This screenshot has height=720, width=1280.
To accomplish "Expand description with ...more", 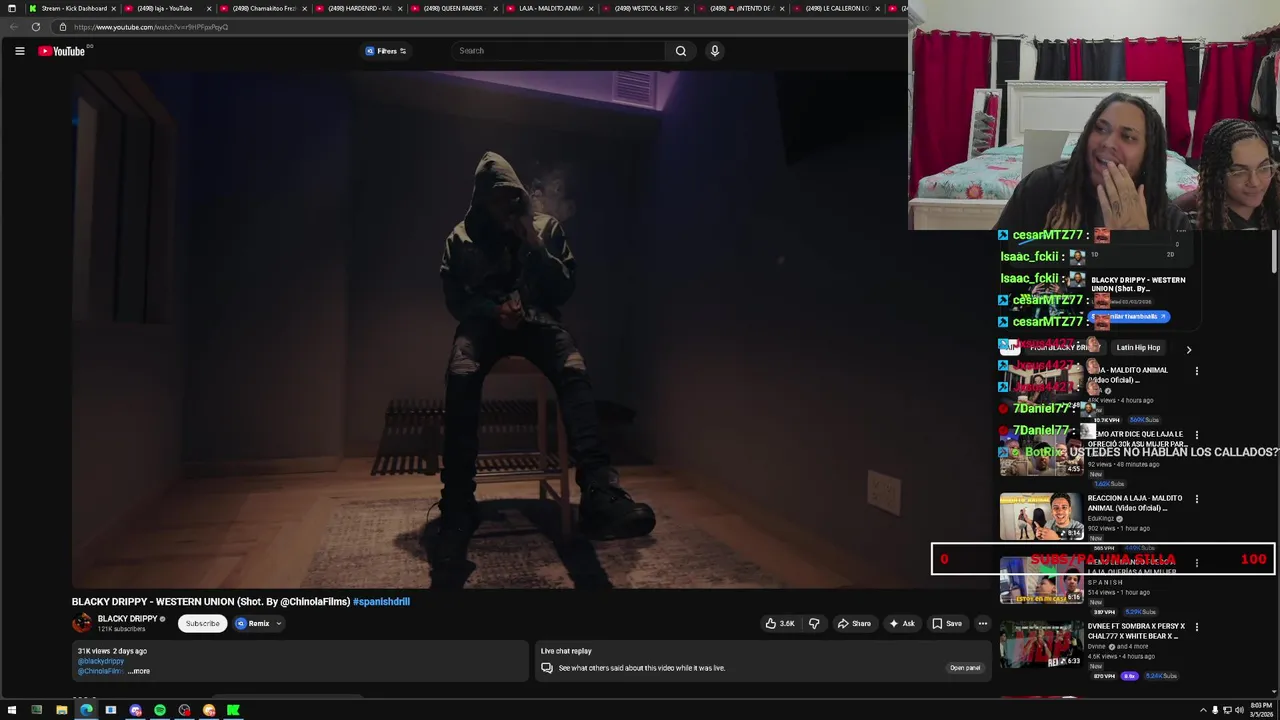I will tap(139, 671).
